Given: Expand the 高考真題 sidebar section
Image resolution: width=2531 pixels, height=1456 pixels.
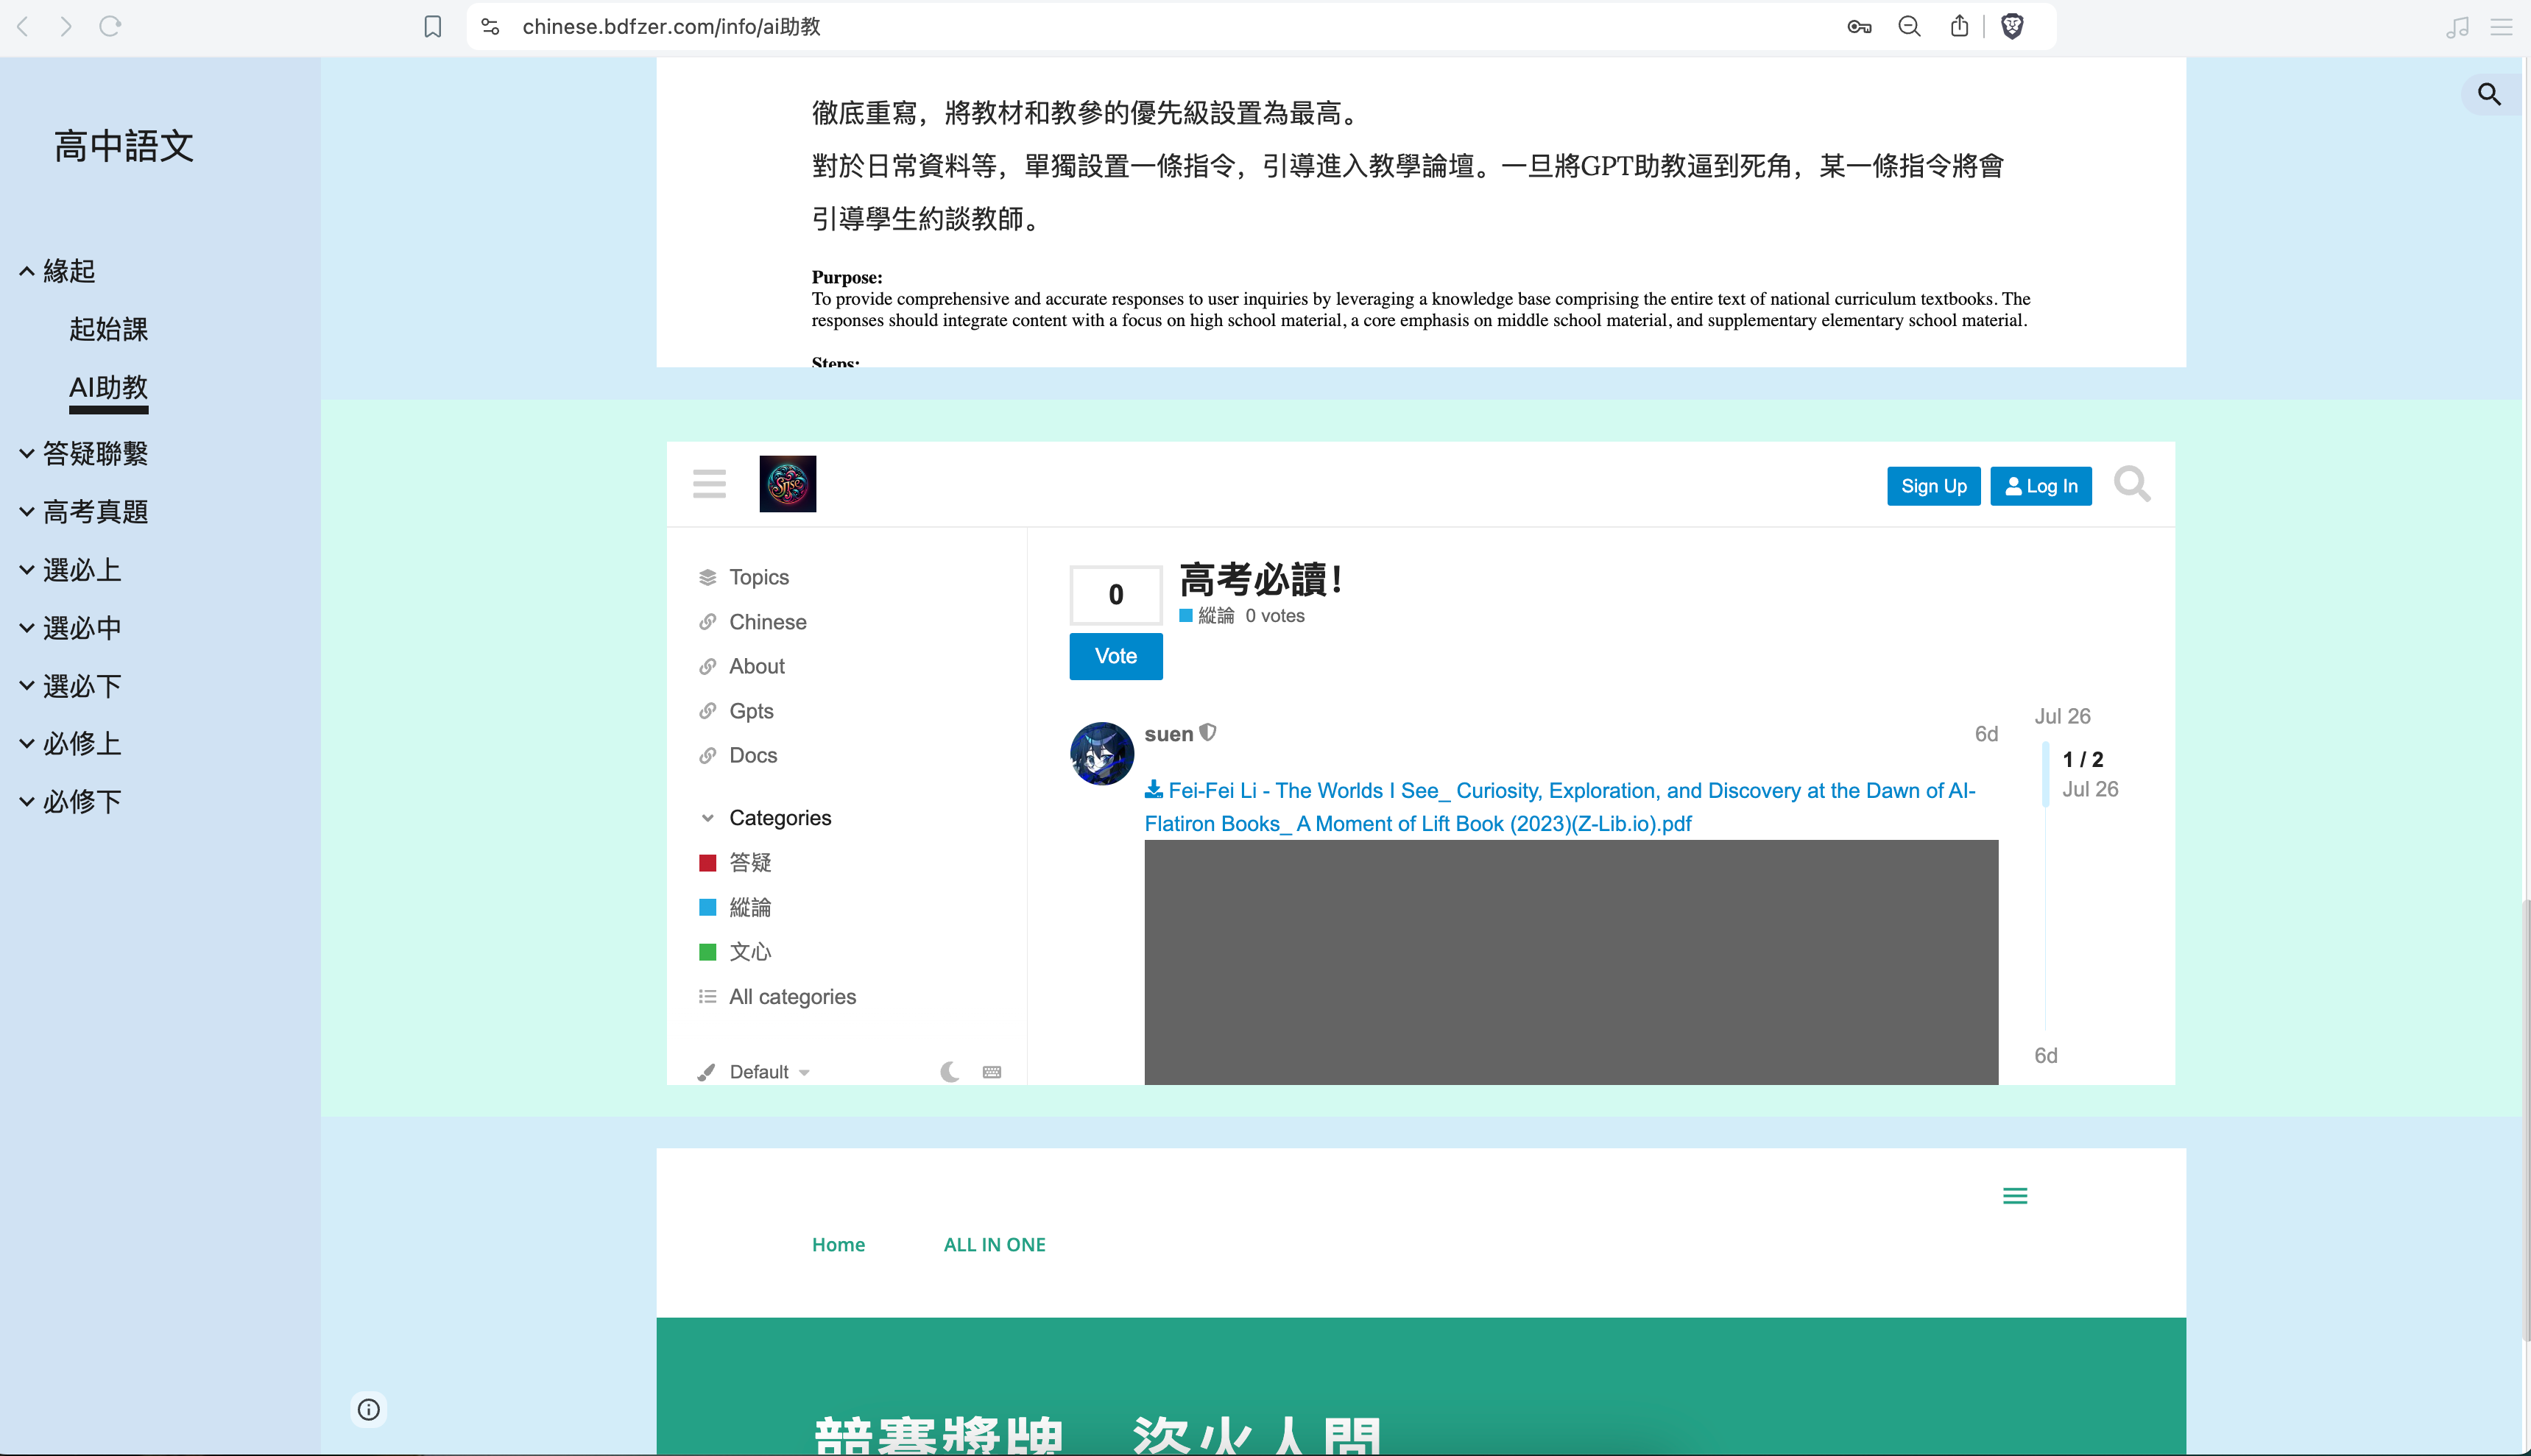Looking at the screenshot, I should tap(27, 512).
